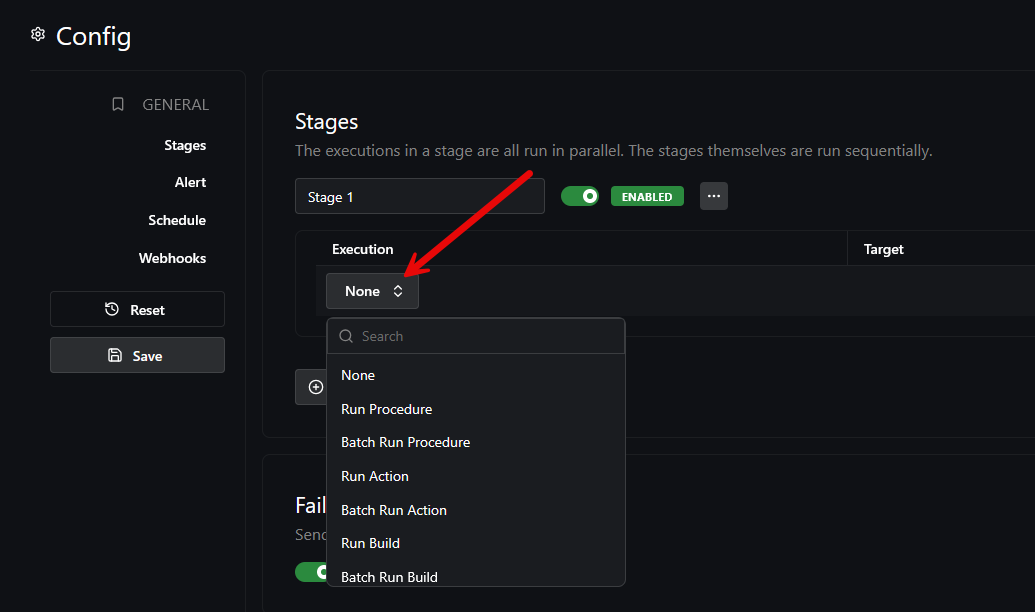Click the Target column header

883,249
